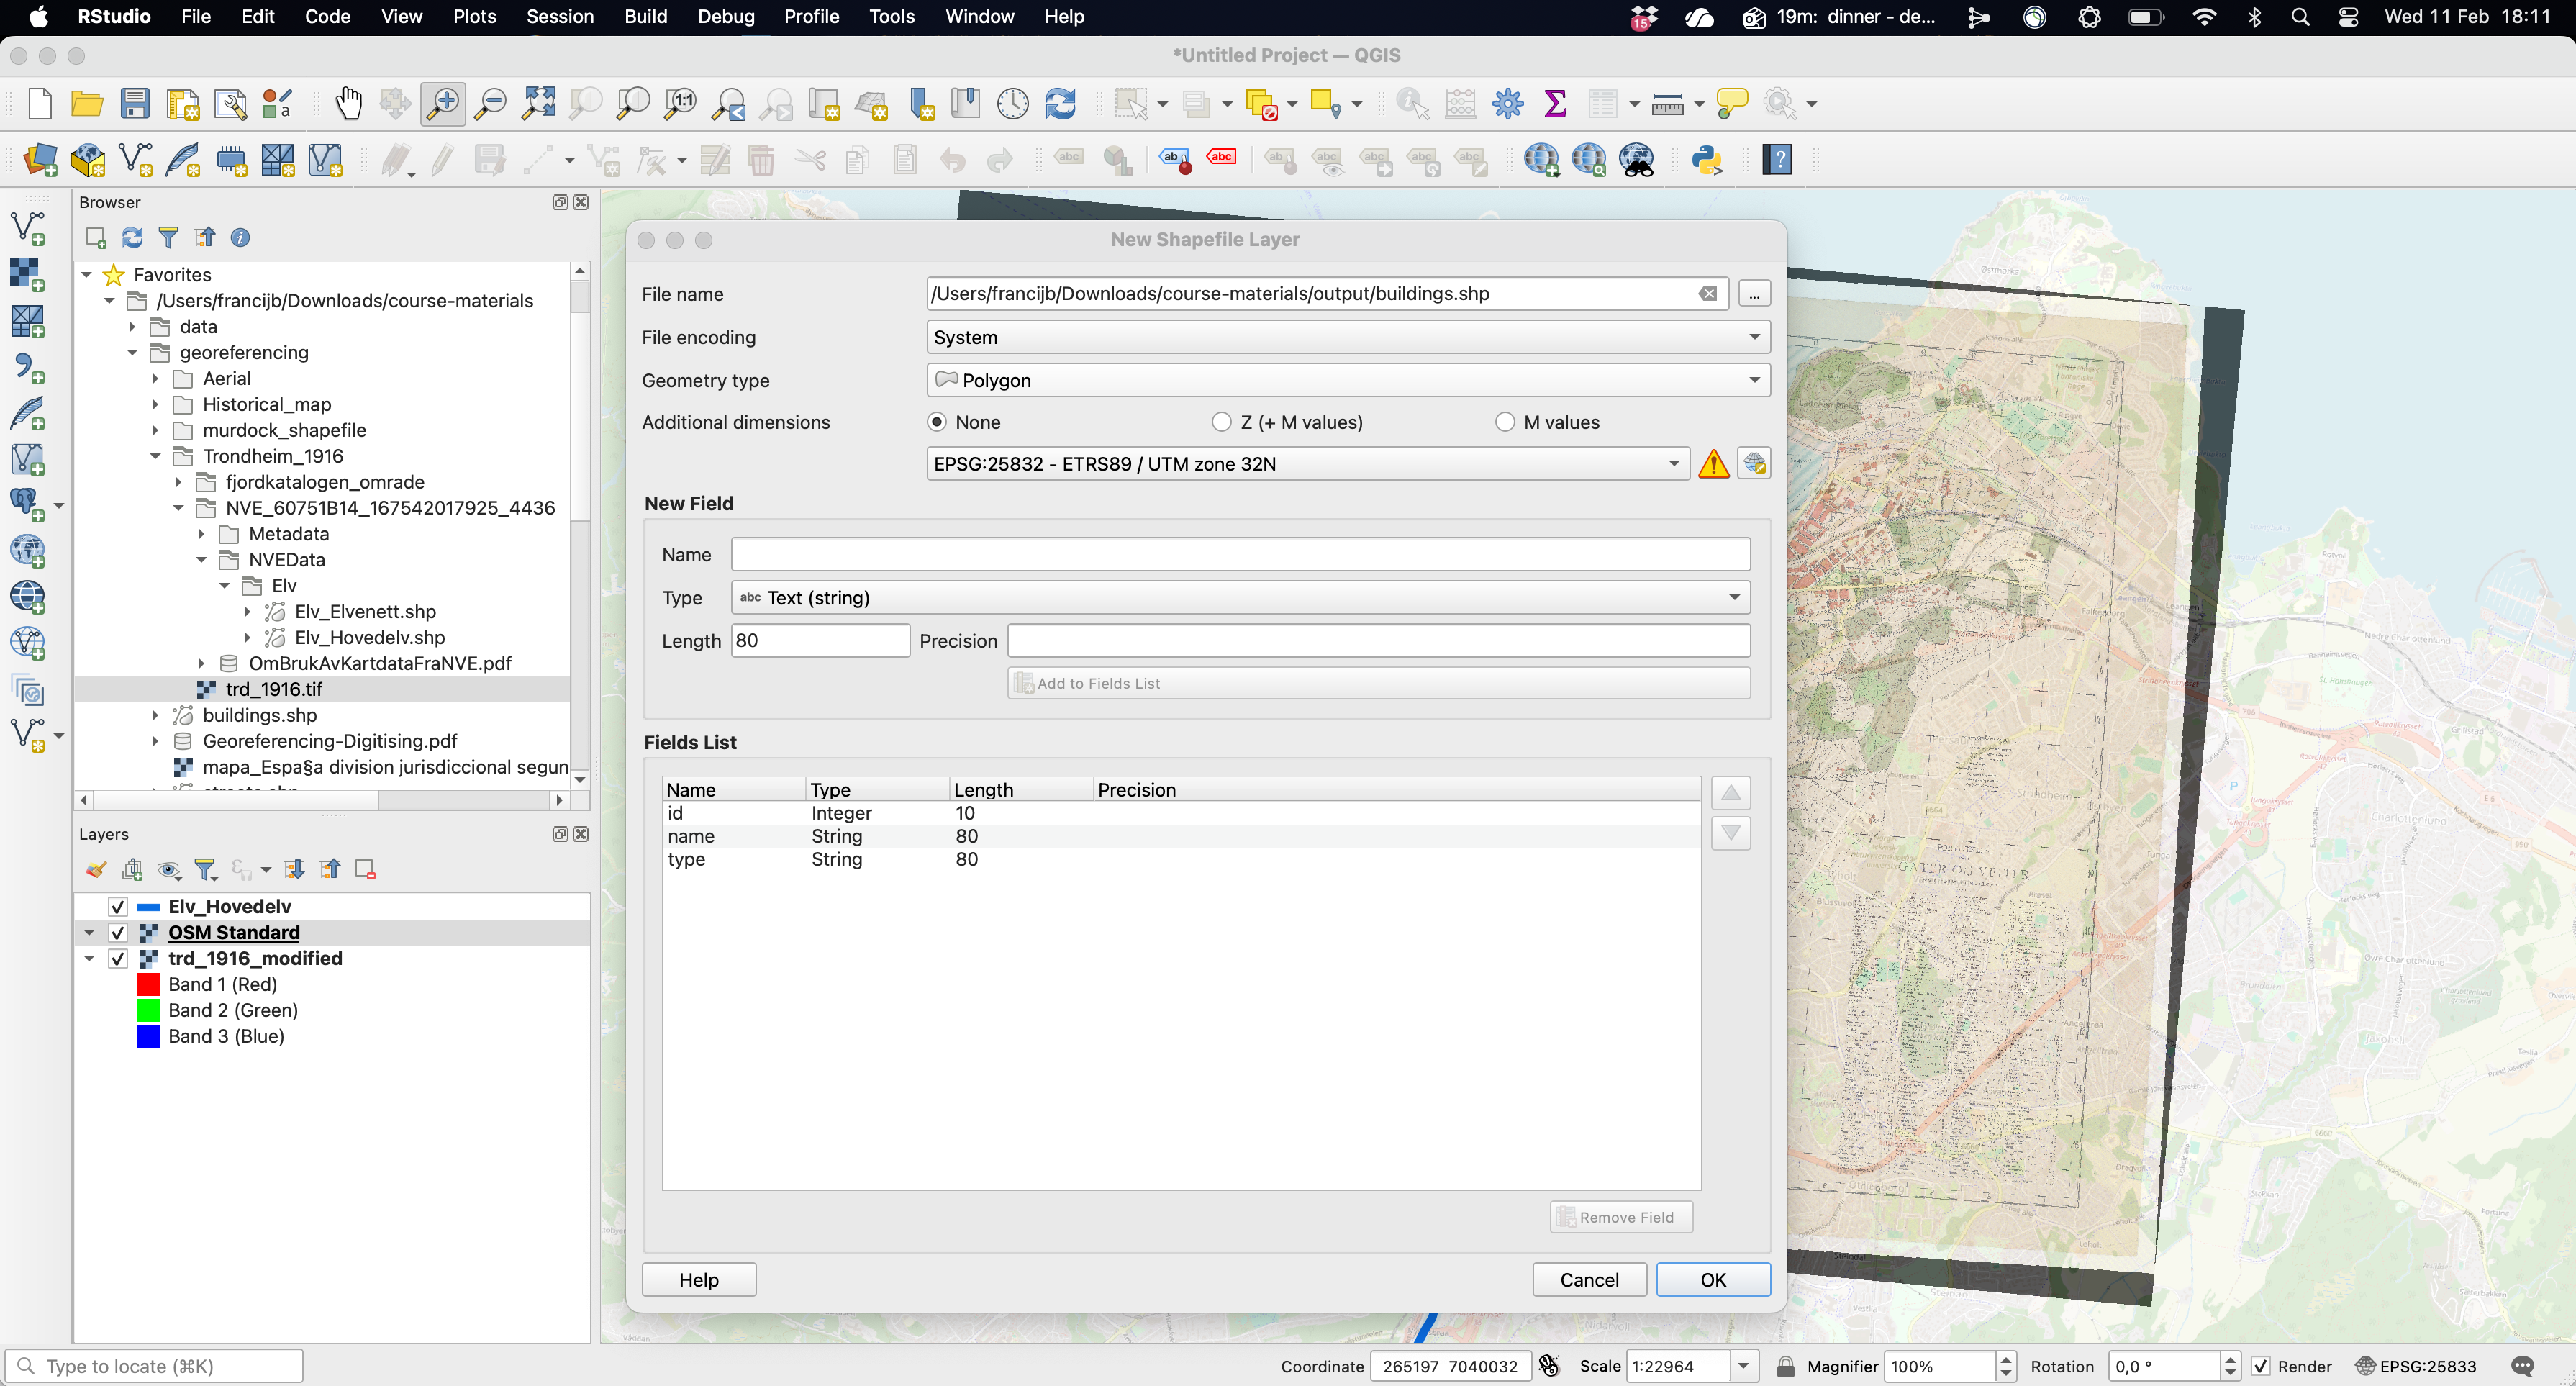Open the Statistical Summary sigma icon

click(x=1555, y=104)
